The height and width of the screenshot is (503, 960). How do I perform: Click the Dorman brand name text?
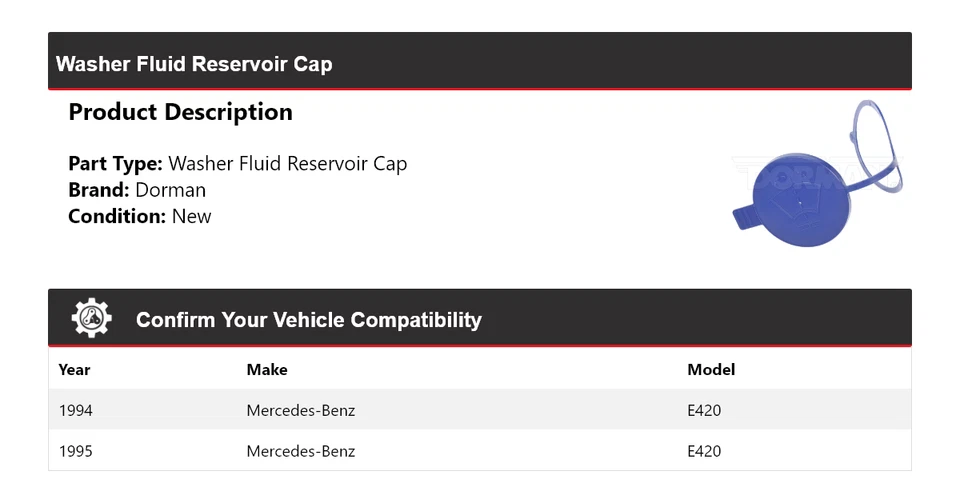(170, 190)
